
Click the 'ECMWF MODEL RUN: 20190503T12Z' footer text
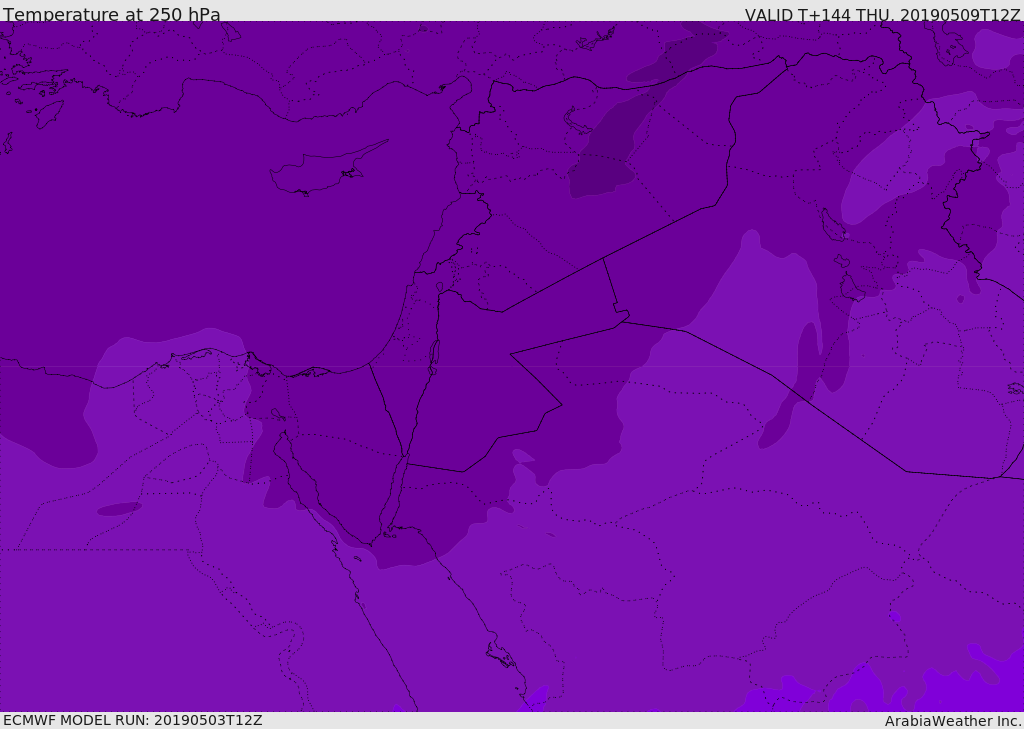pos(133,721)
